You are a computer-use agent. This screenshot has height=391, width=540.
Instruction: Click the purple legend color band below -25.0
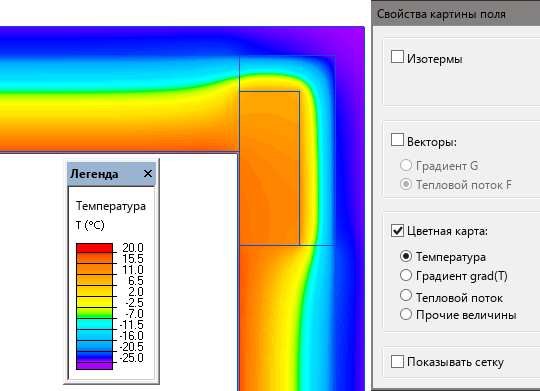(94, 366)
